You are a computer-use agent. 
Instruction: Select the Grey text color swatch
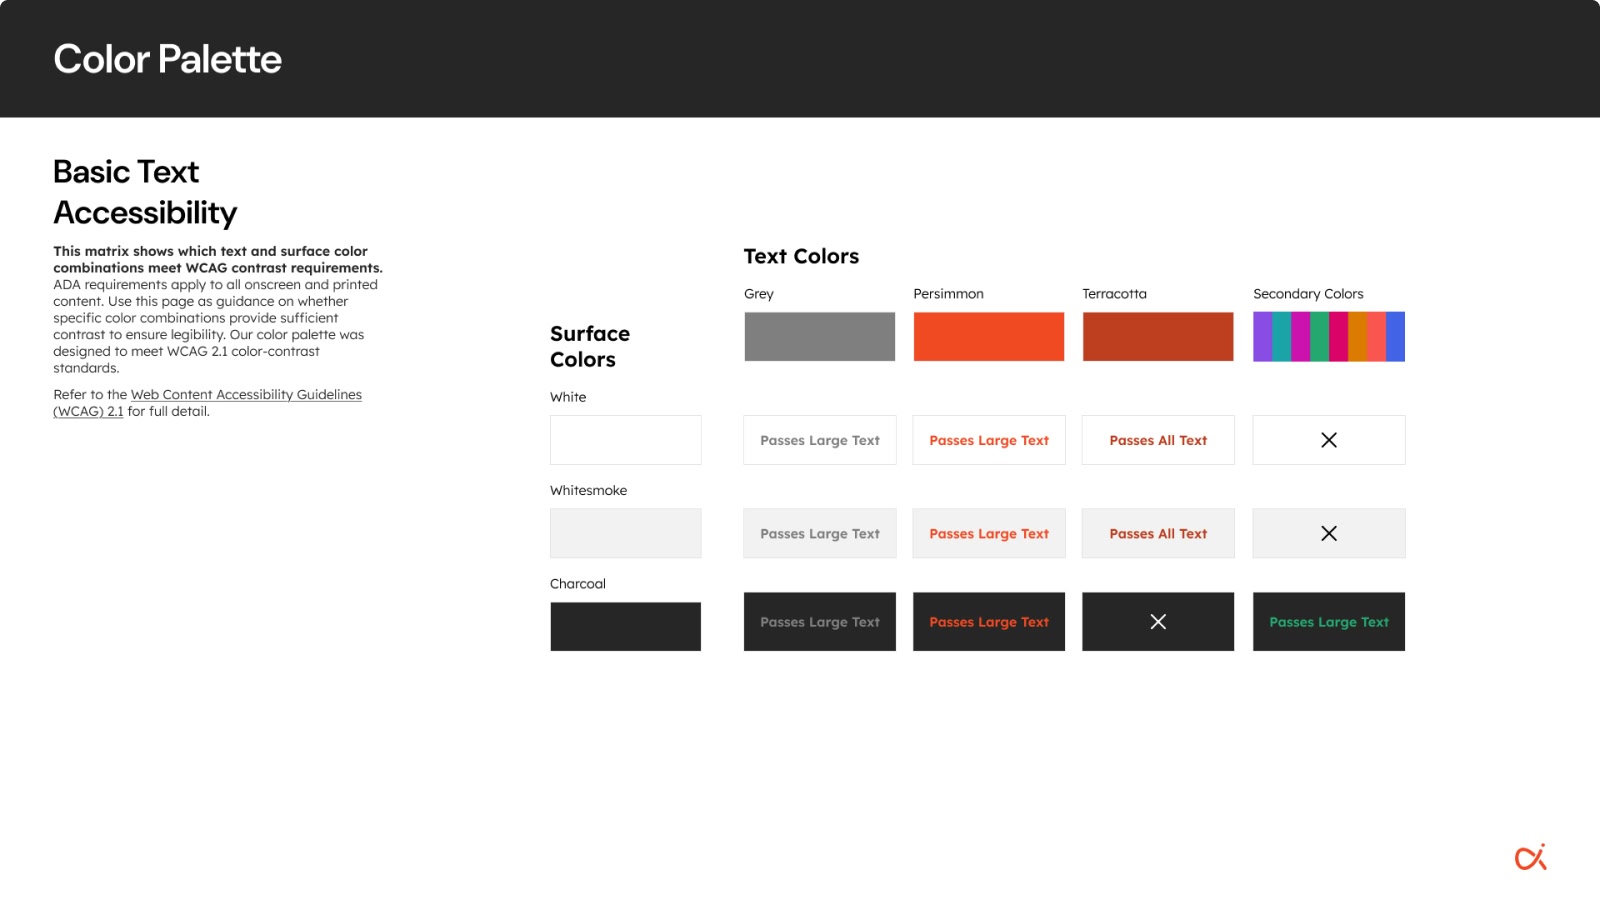point(820,336)
